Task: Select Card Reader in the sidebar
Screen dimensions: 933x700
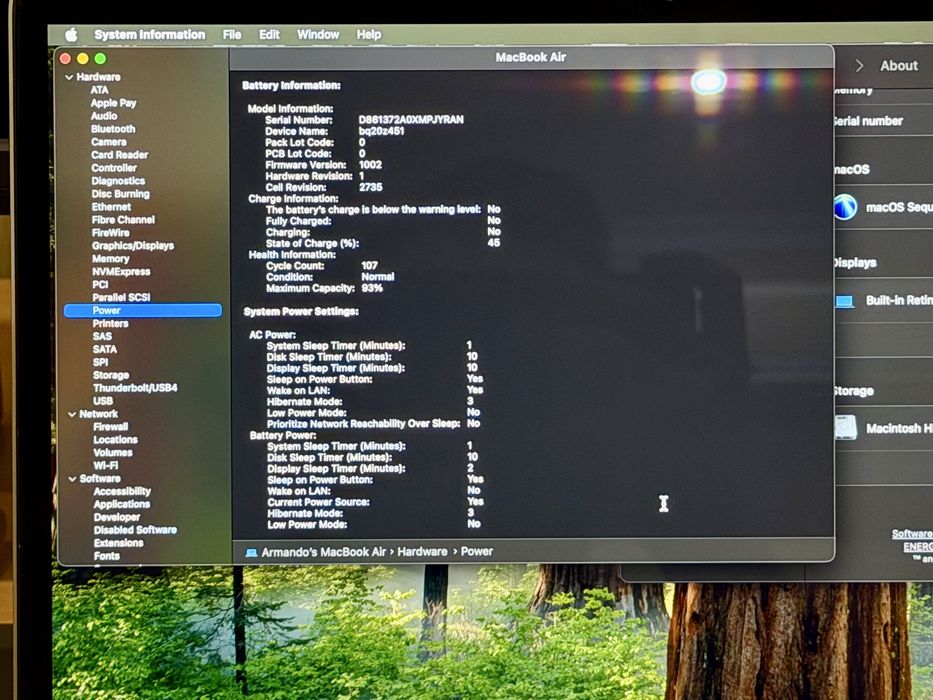Action: click(120, 155)
